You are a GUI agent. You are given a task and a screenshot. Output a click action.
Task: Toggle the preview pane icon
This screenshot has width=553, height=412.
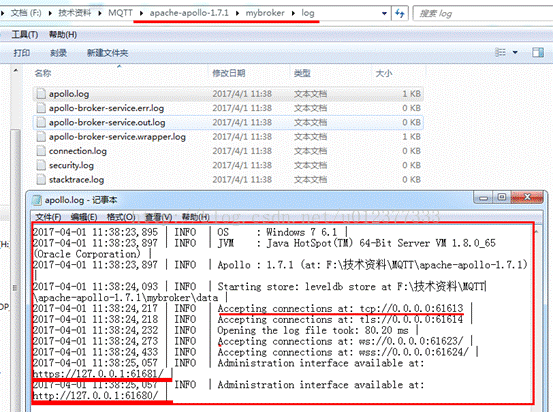coord(537,53)
